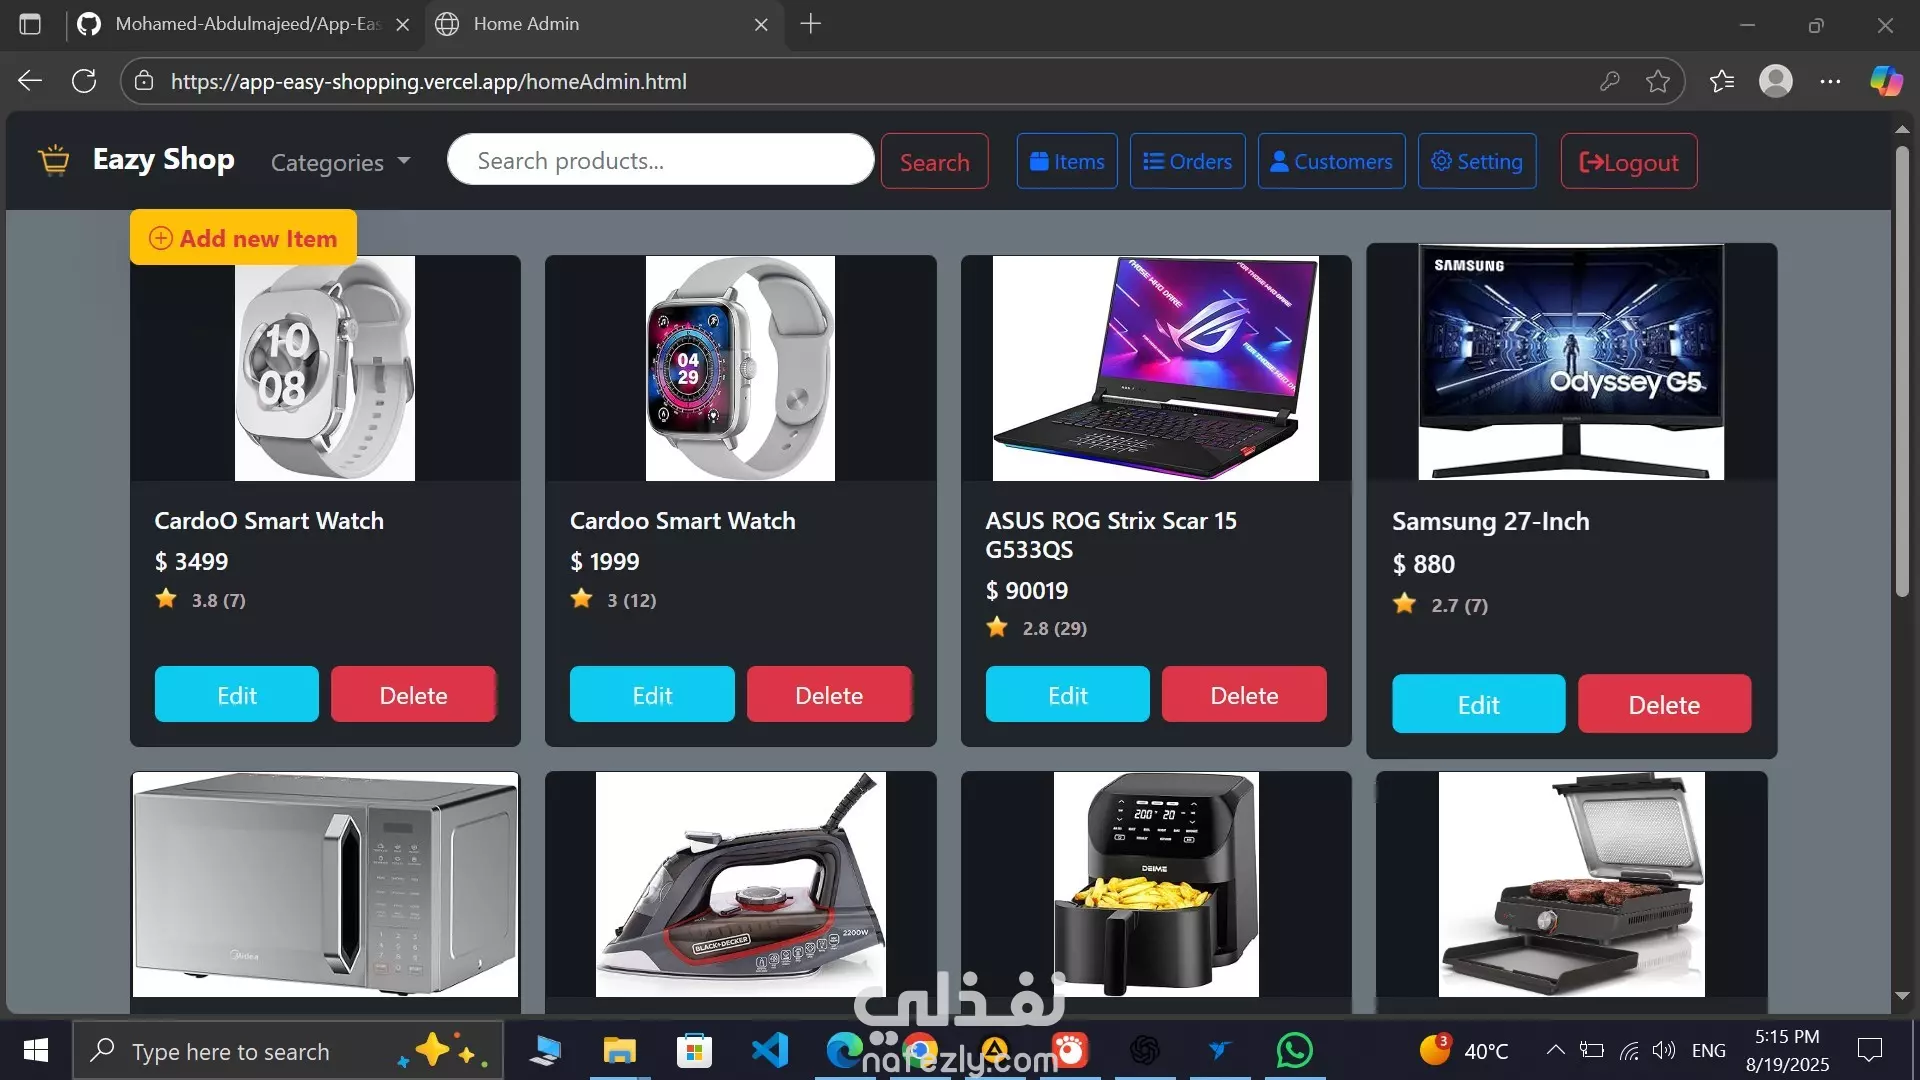Image resolution: width=1920 pixels, height=1080 pixels.
Task: Show hidden icons in the system tray
Action: [x=1555, y=1050]
